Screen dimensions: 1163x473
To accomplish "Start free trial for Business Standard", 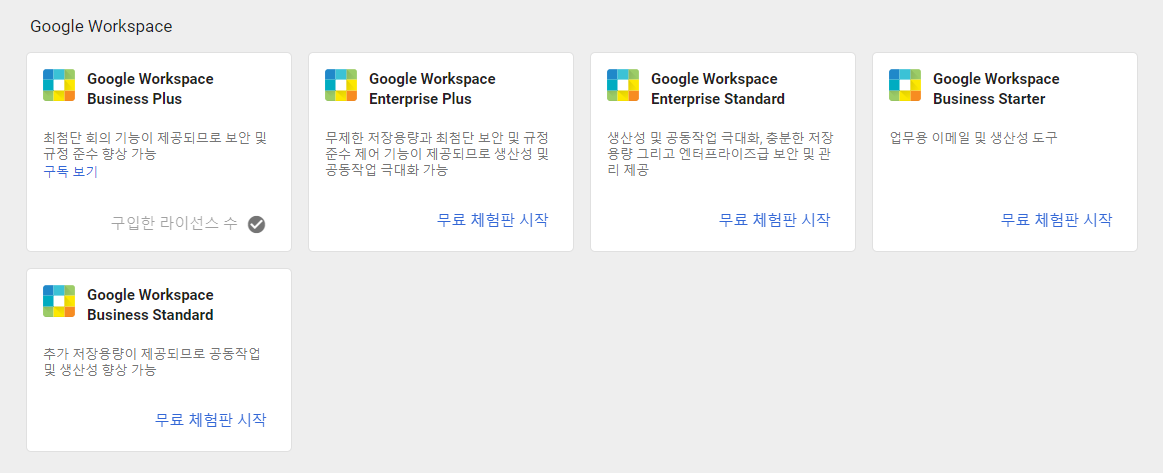I will [x=211, y=420].
